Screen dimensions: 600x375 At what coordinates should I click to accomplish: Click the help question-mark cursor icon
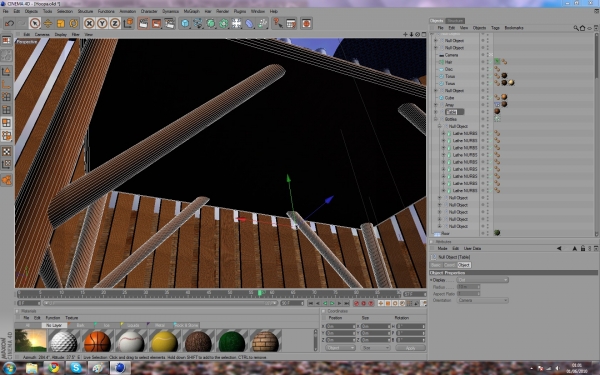[278, 23]
